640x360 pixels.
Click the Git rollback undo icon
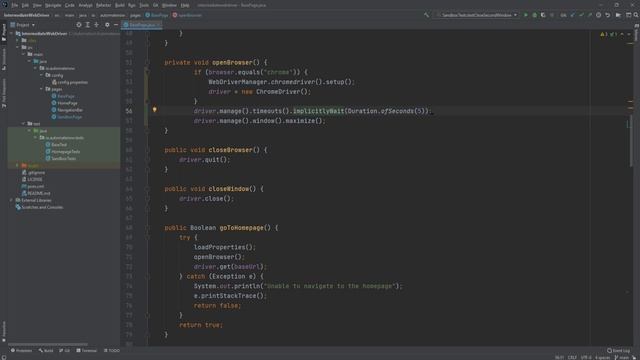(607, 15)
